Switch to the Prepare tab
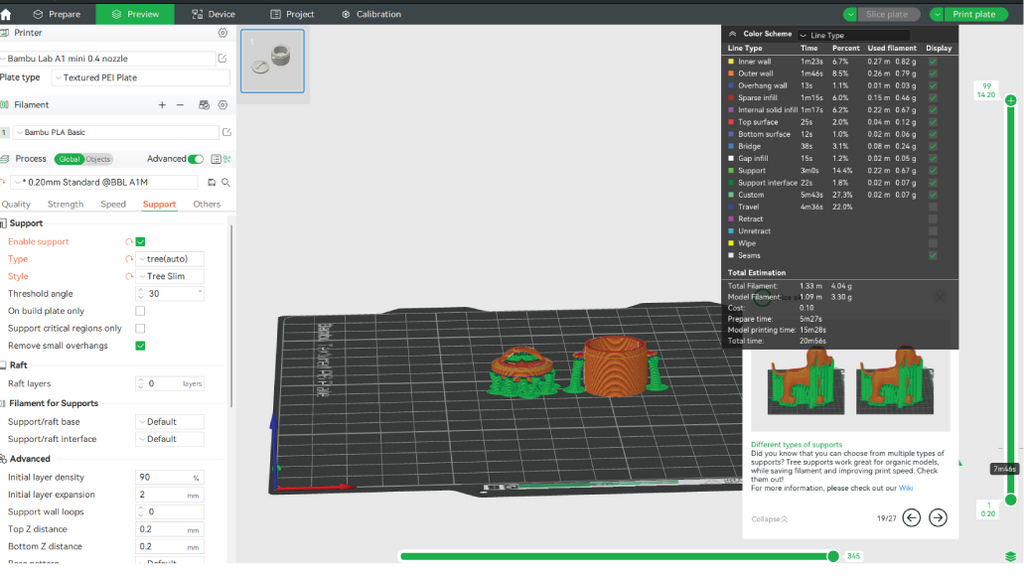This screenshot has height=576, width=1024. click(x=57, y=14)
